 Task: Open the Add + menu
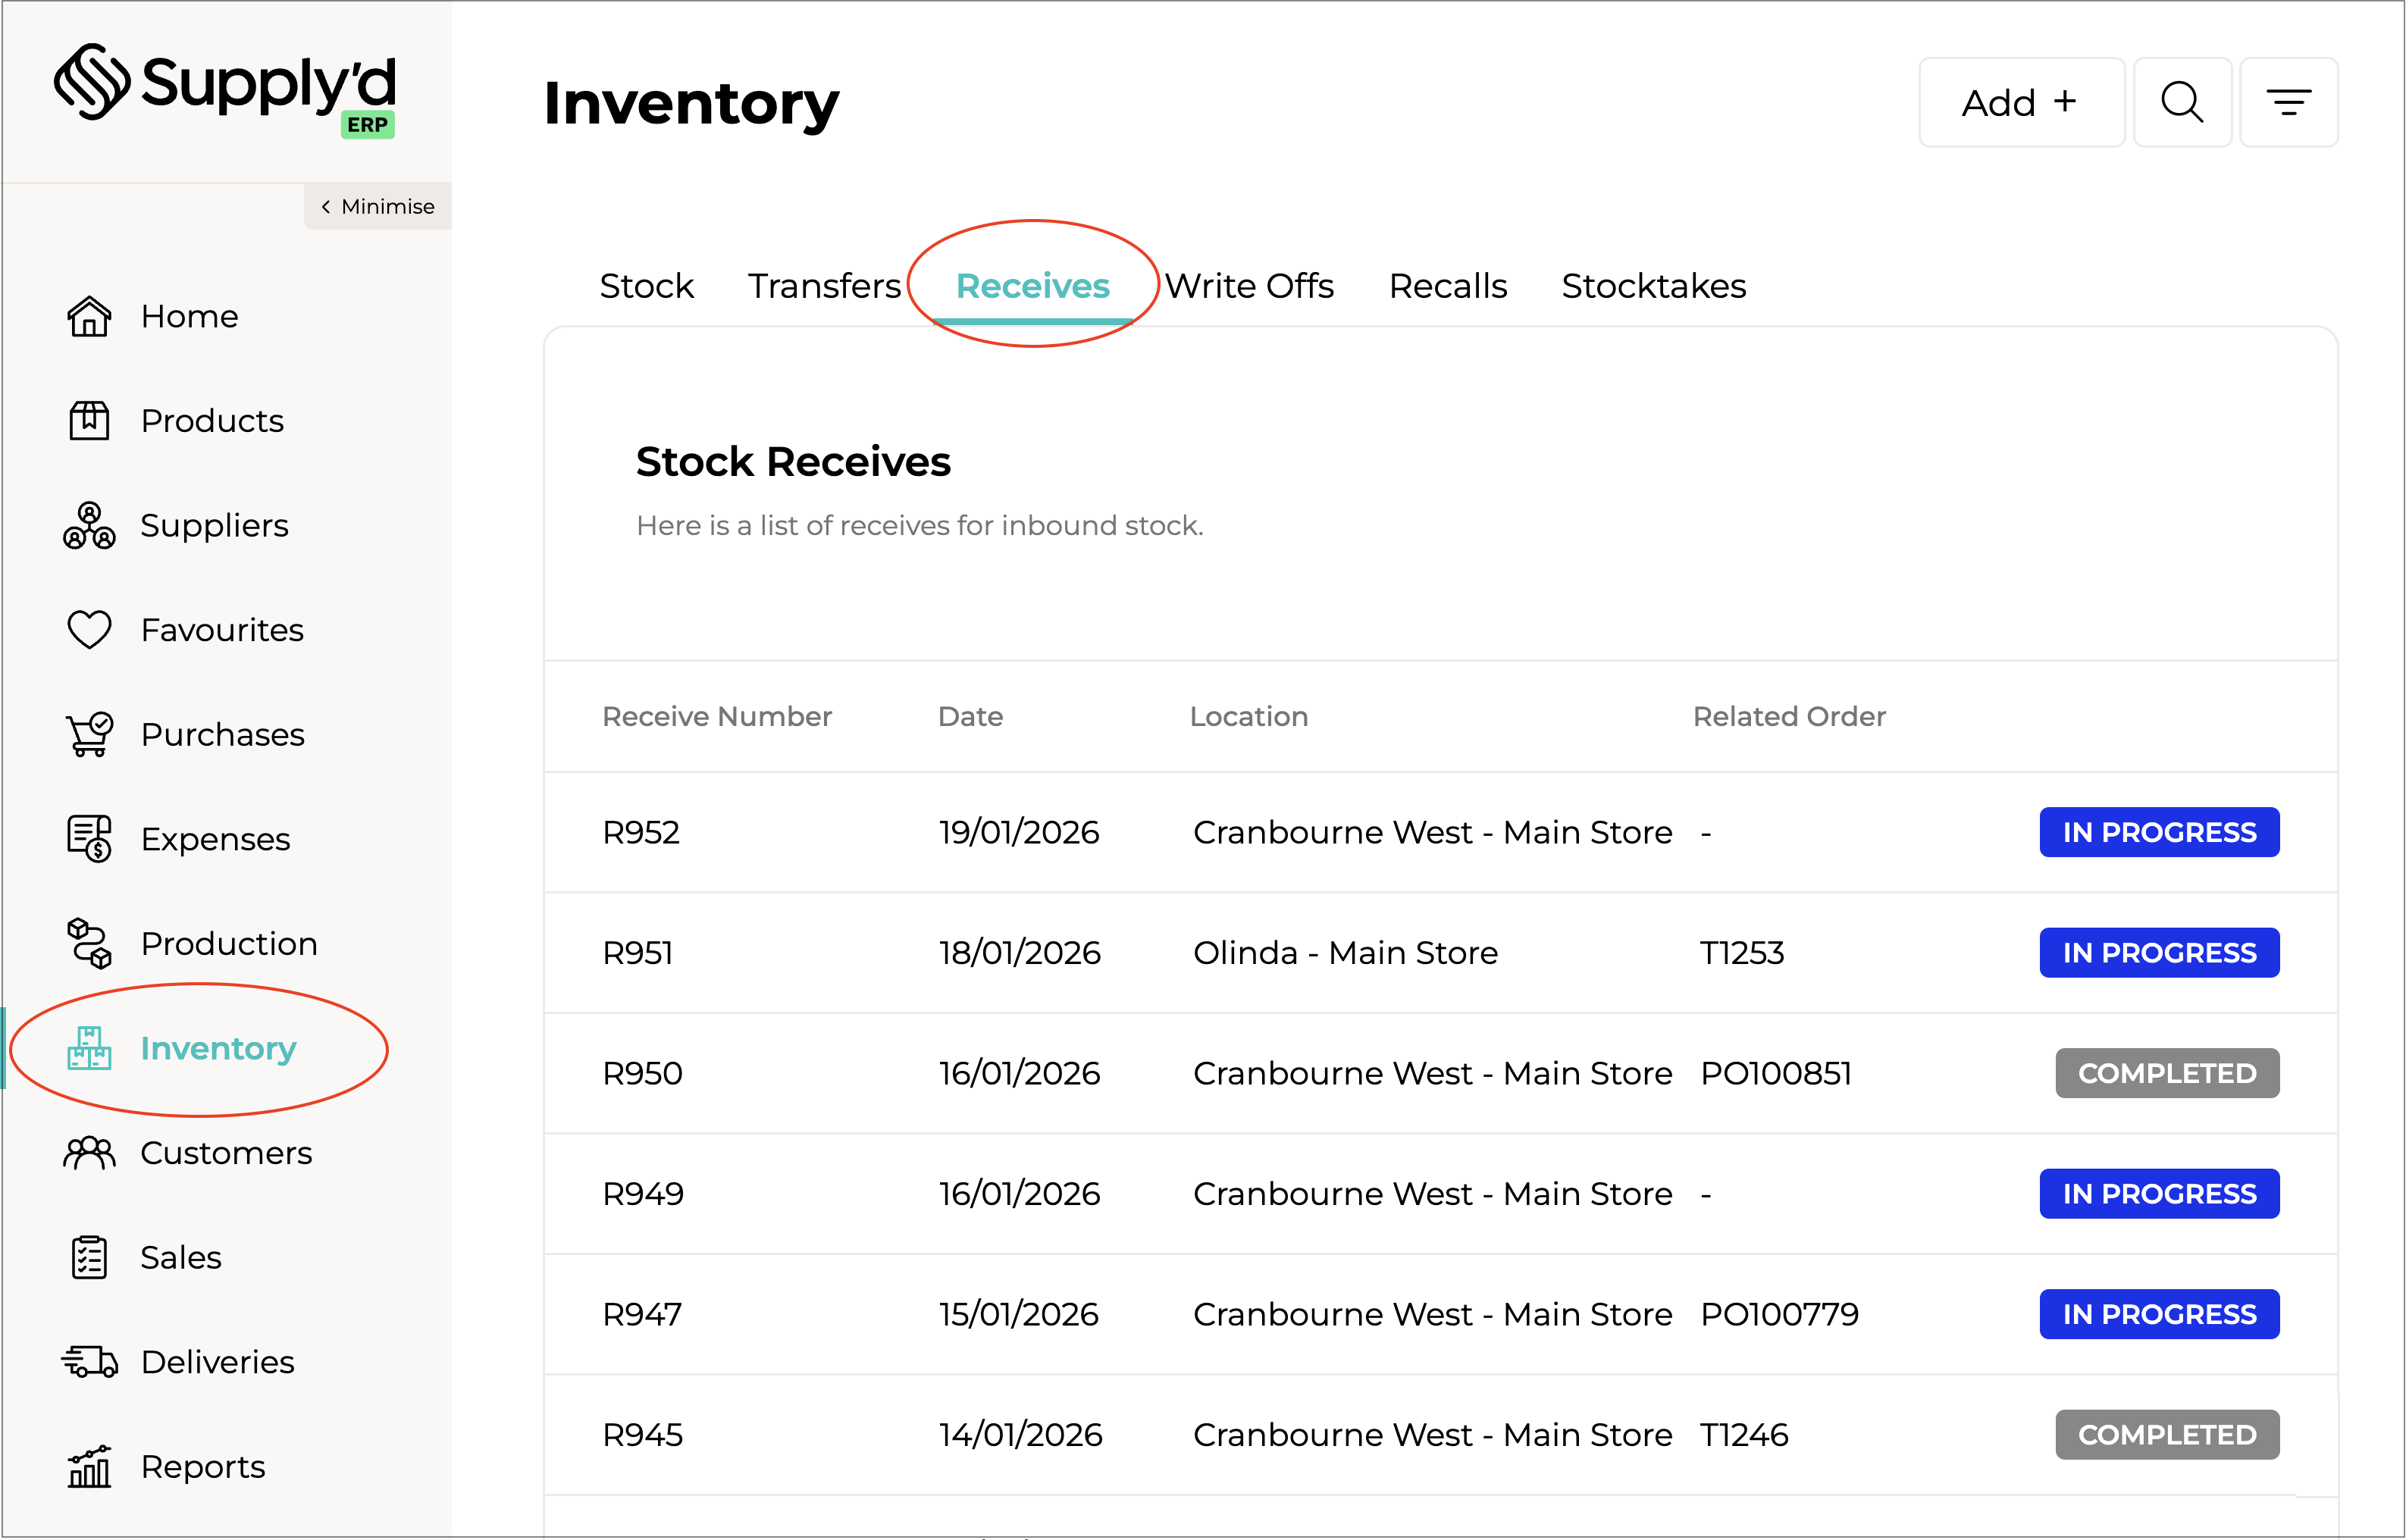[2020, 102]
